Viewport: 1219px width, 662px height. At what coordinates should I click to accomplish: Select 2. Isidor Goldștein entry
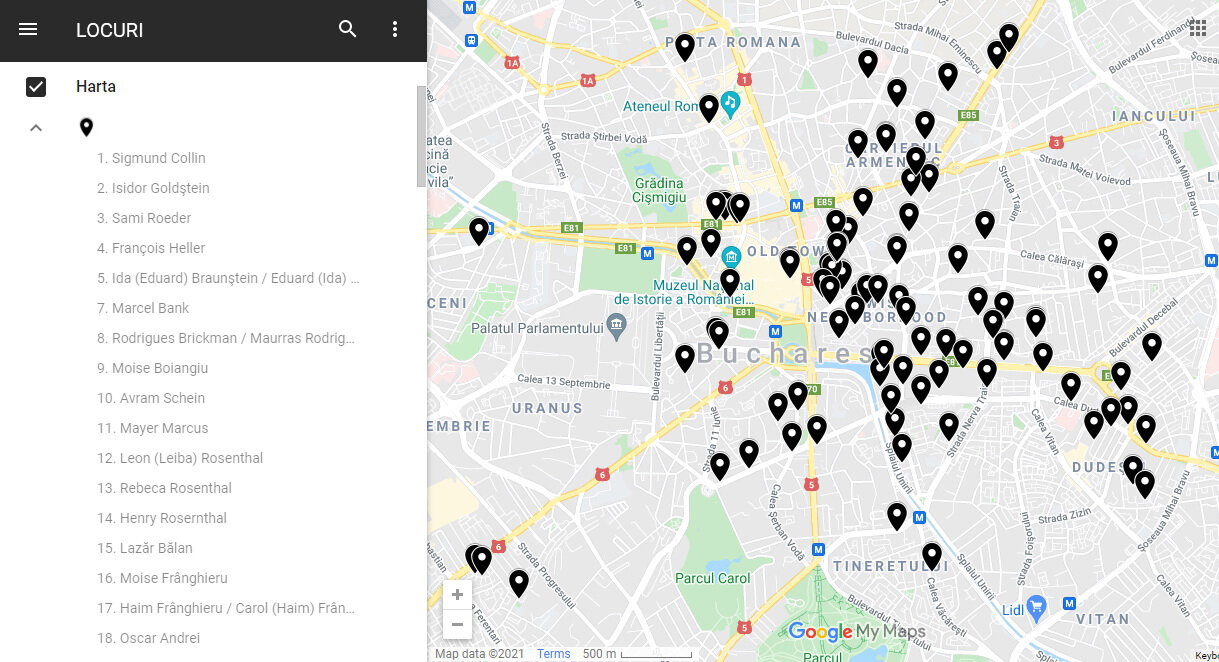click(153, 188)
